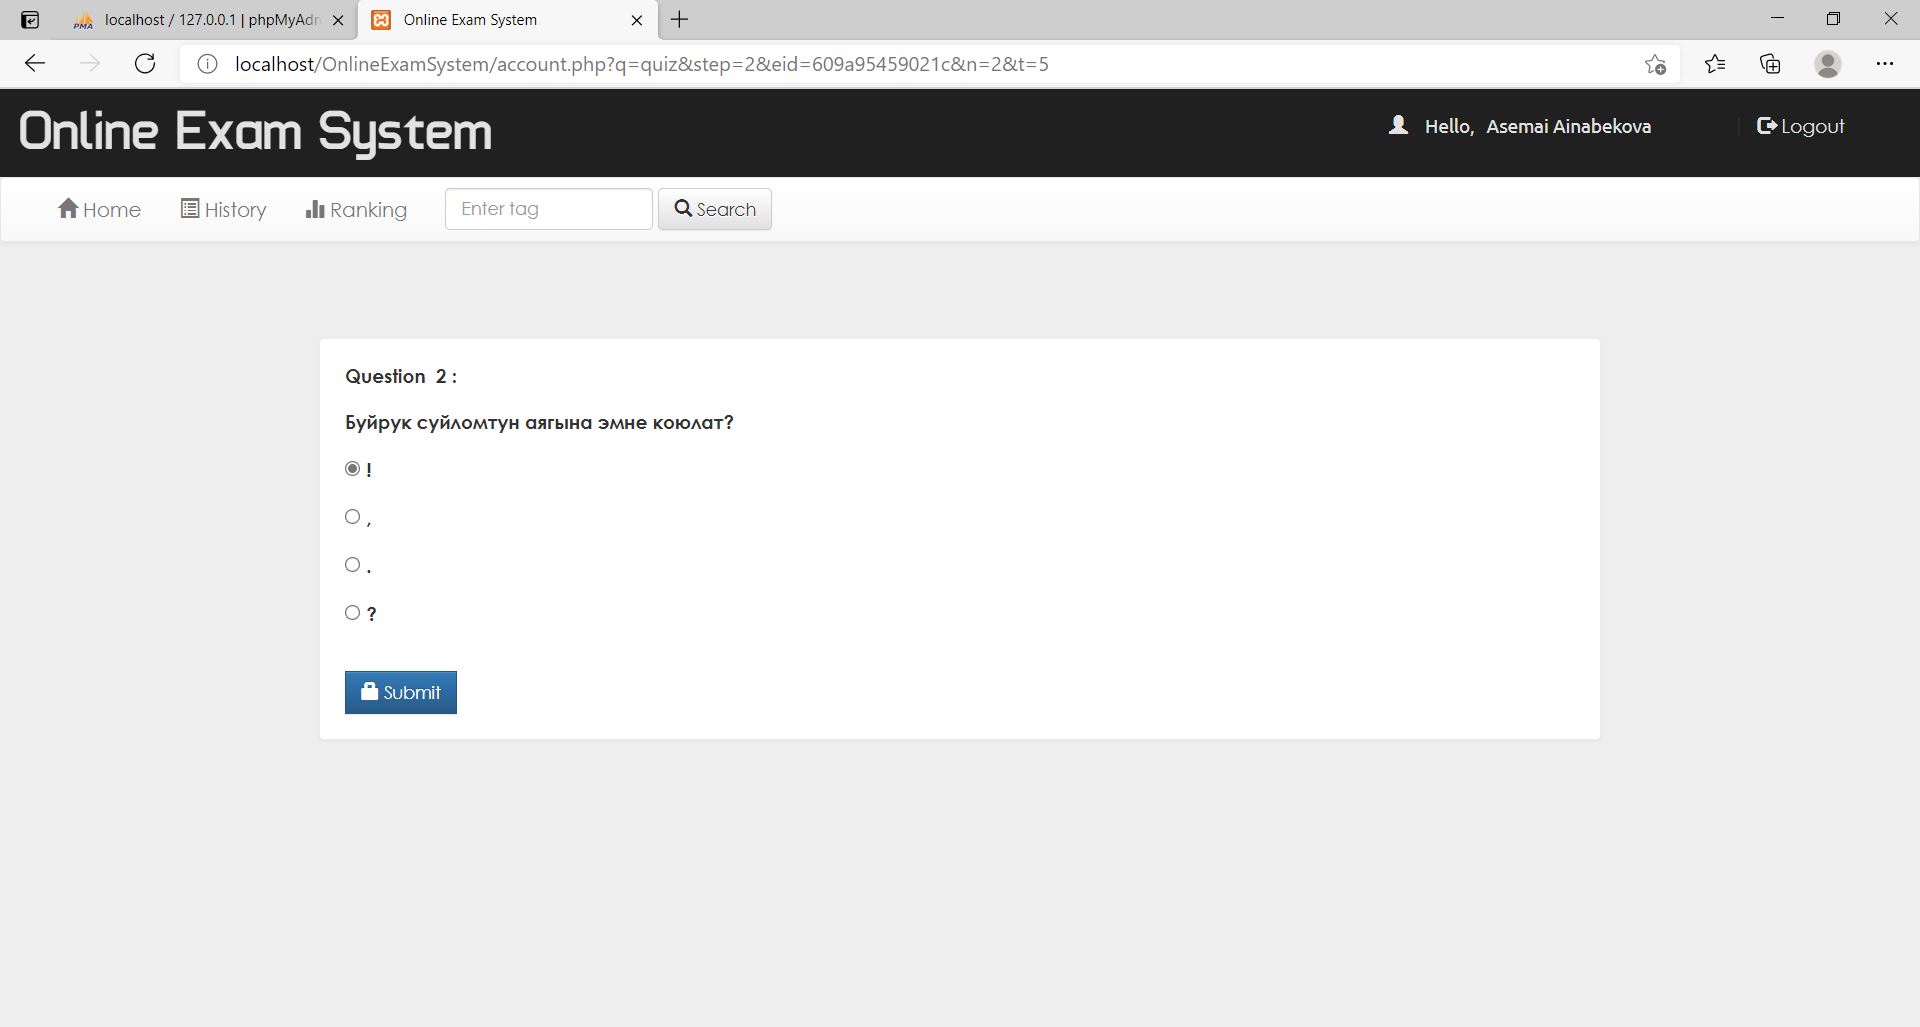The height and width of the screenshot is (1027, 1920).
Task: Open the History page
Action: click(223, 209)
